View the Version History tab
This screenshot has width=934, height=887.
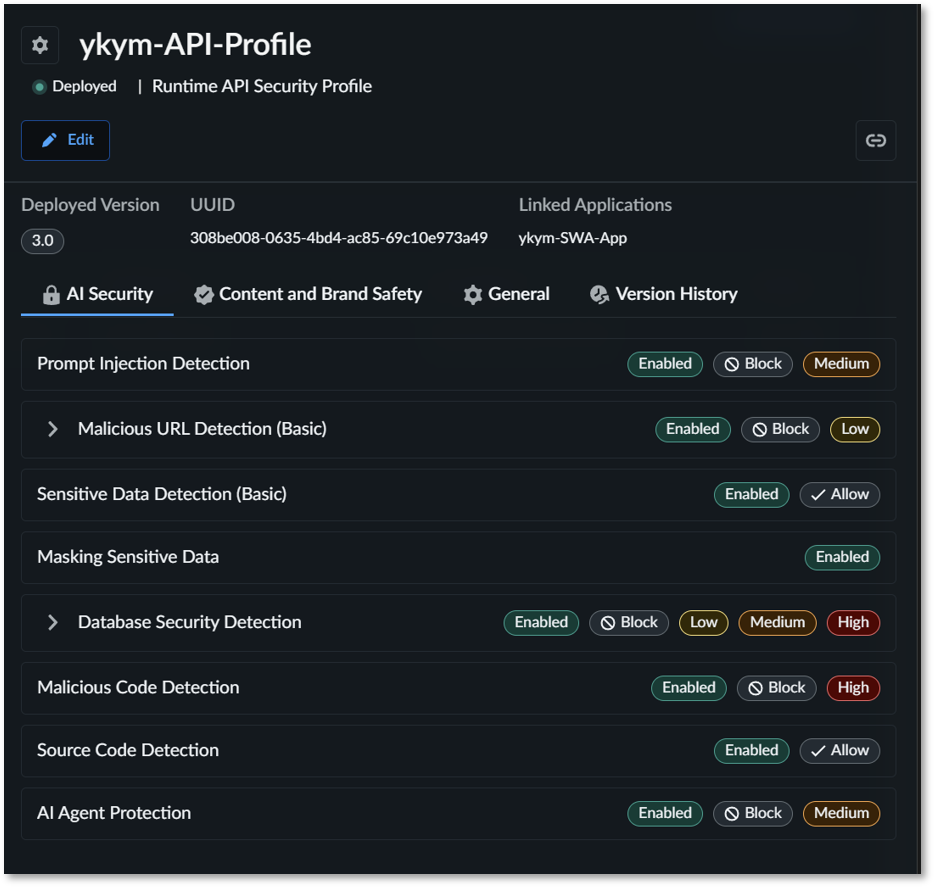(664, 294)
